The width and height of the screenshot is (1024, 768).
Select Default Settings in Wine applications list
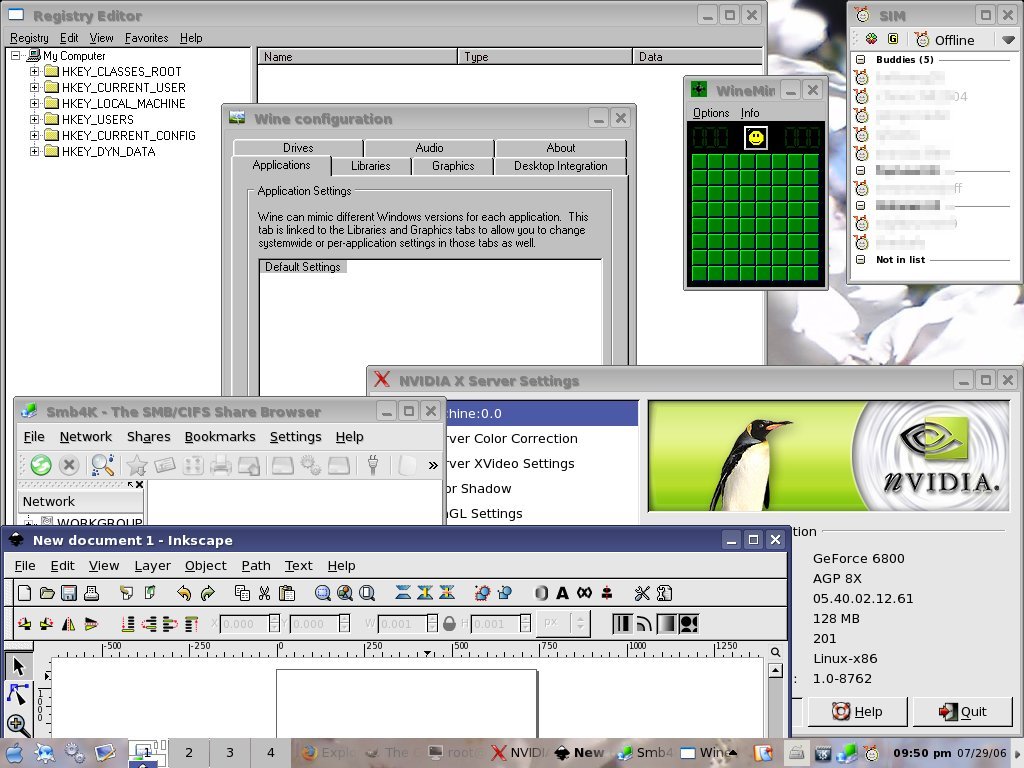[302, 266]
